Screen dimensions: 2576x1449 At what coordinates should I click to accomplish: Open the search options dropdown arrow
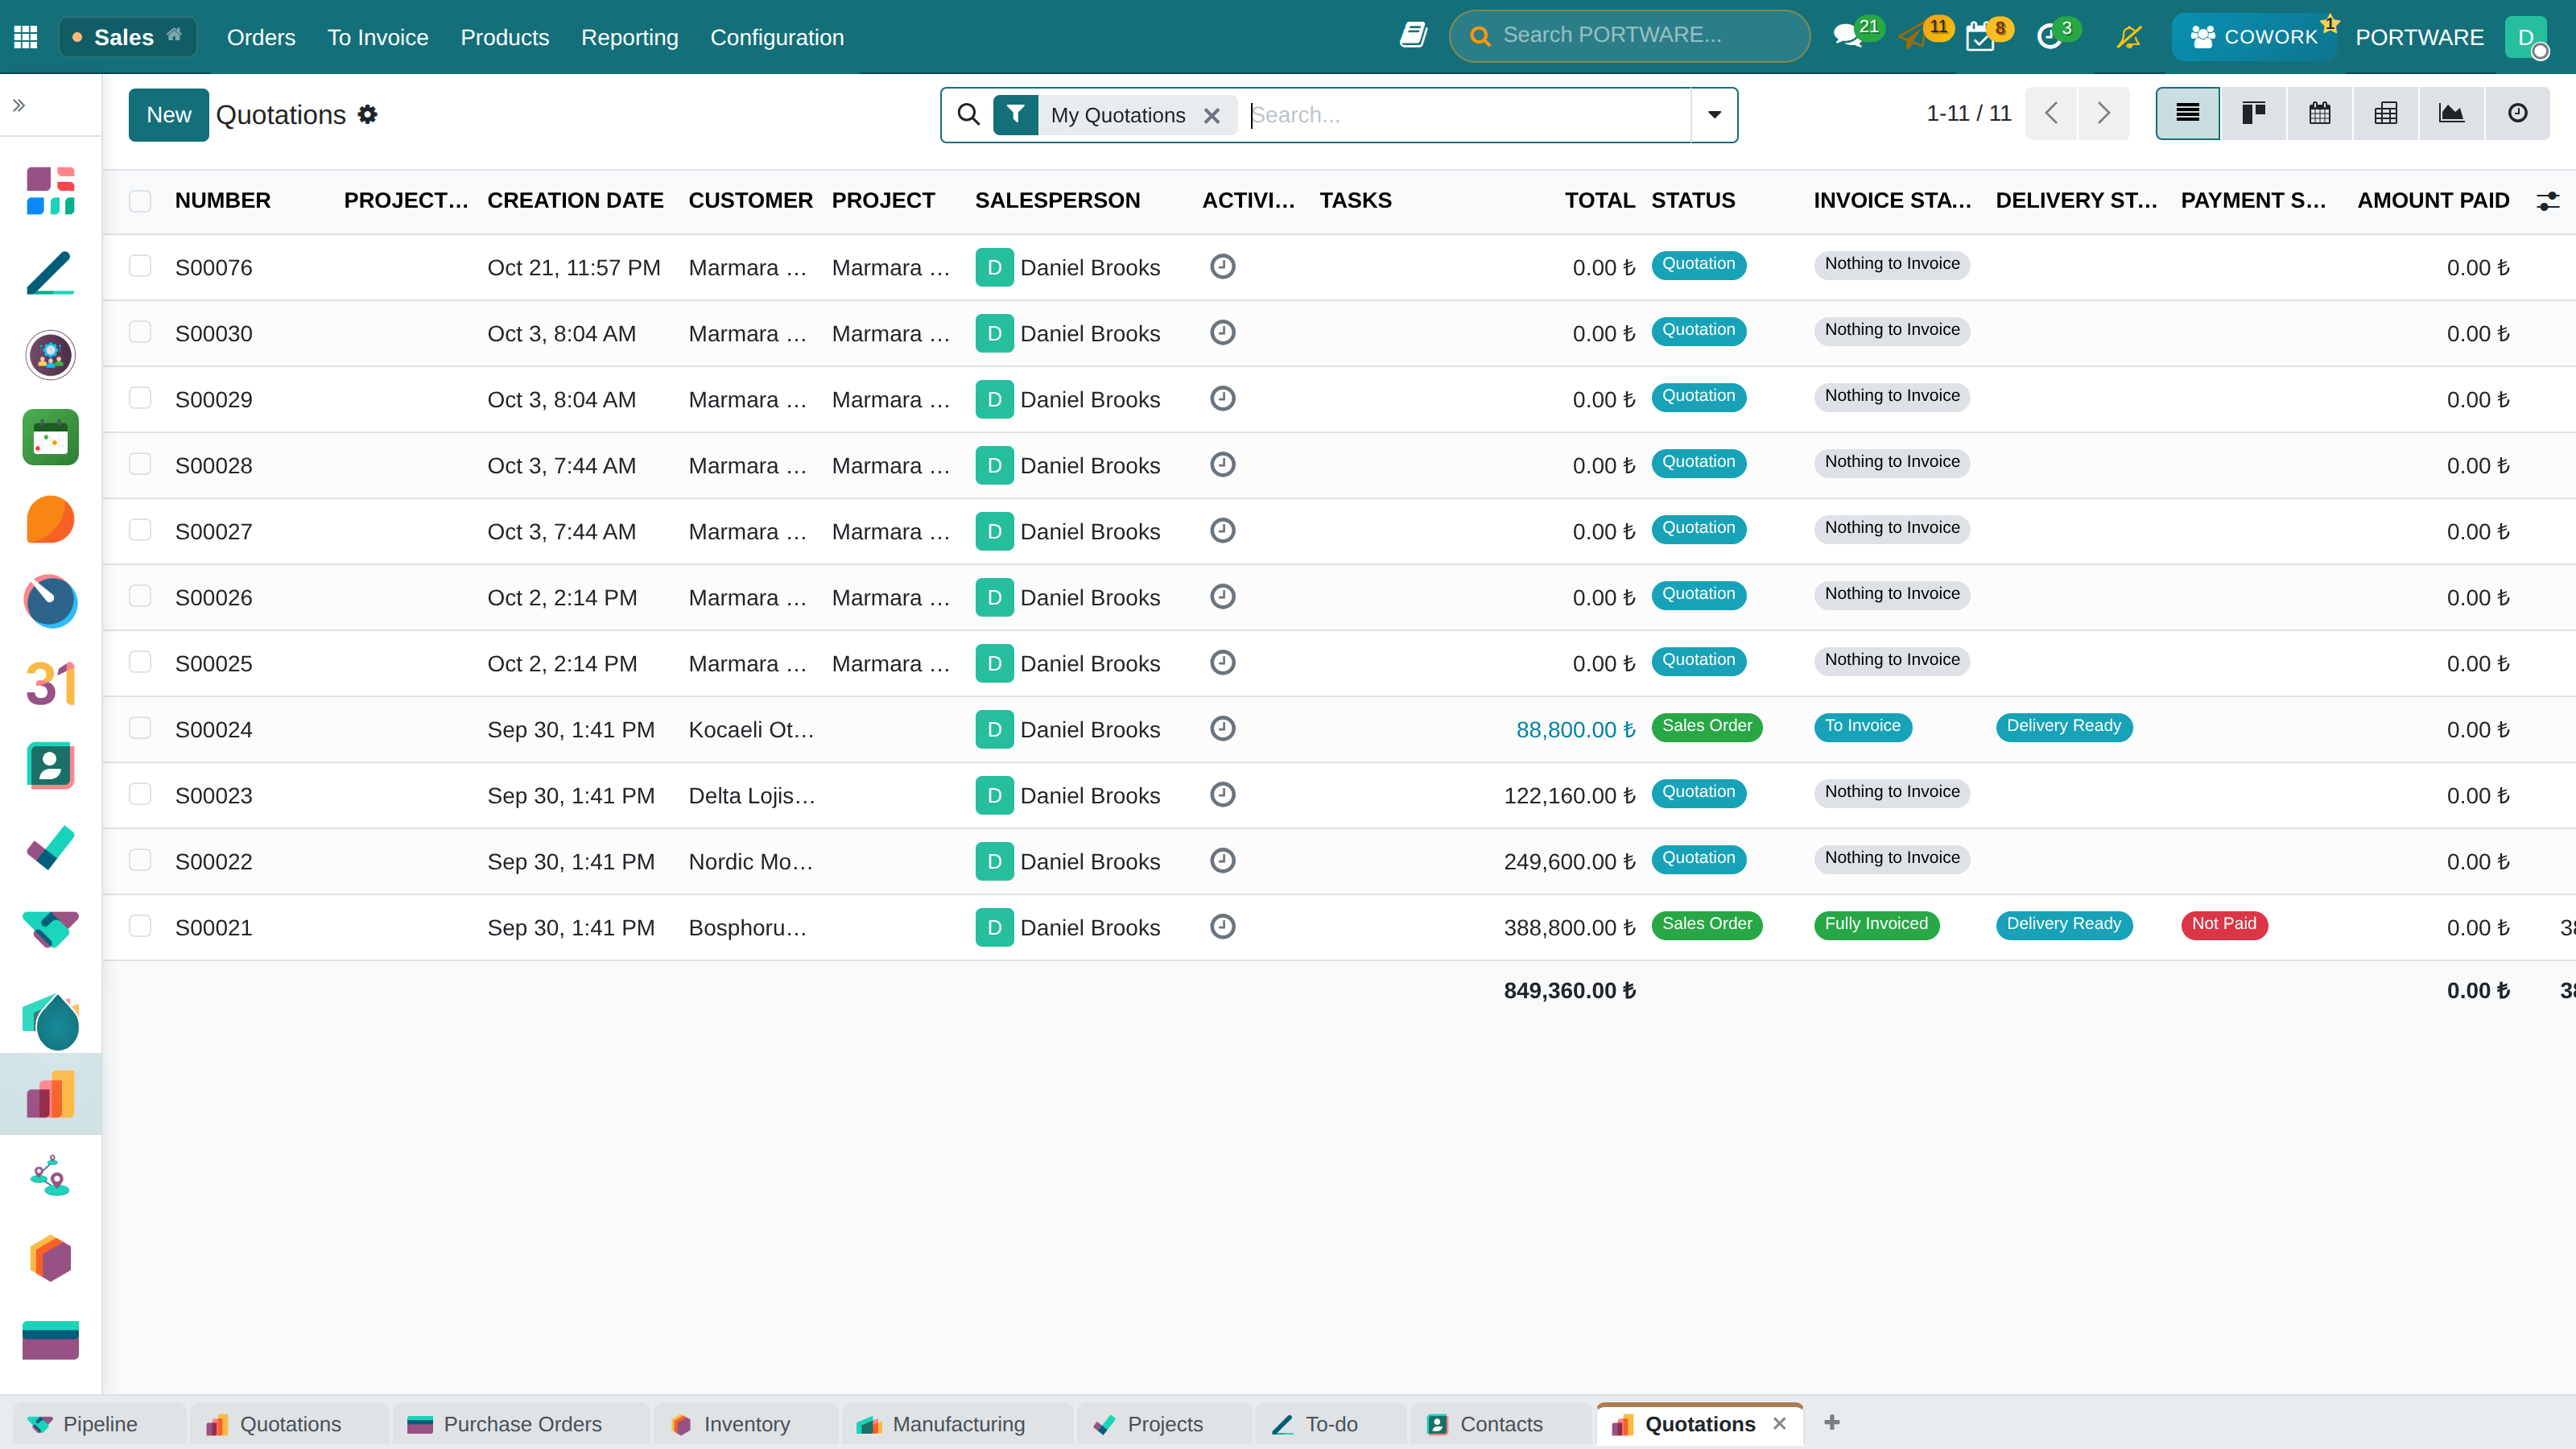coord(1714,115)
